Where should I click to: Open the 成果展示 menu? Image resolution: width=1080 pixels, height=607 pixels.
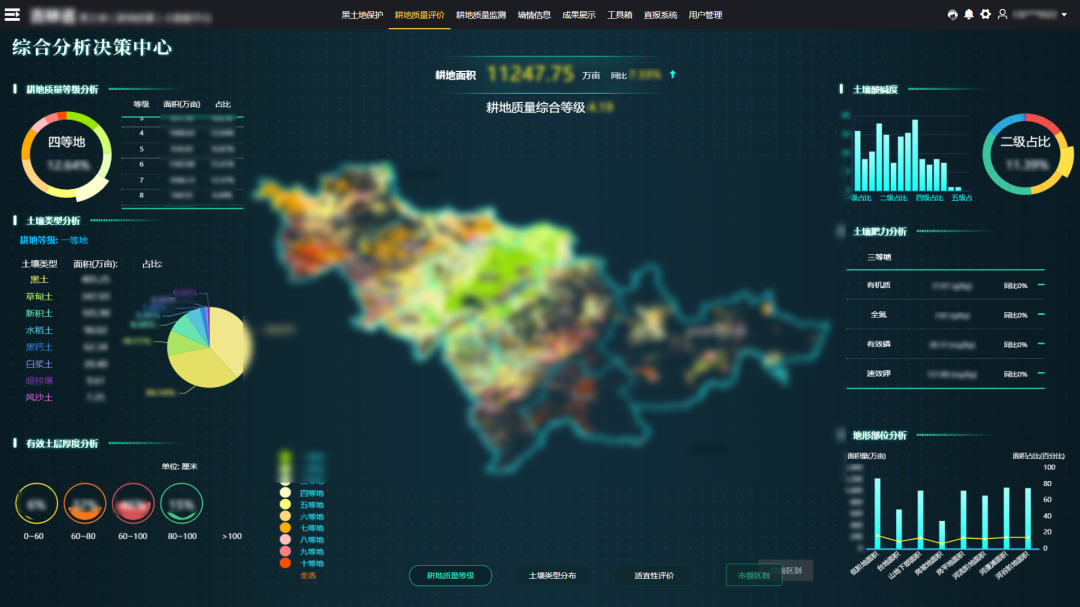pyautogui.click(x=579, y=15)
